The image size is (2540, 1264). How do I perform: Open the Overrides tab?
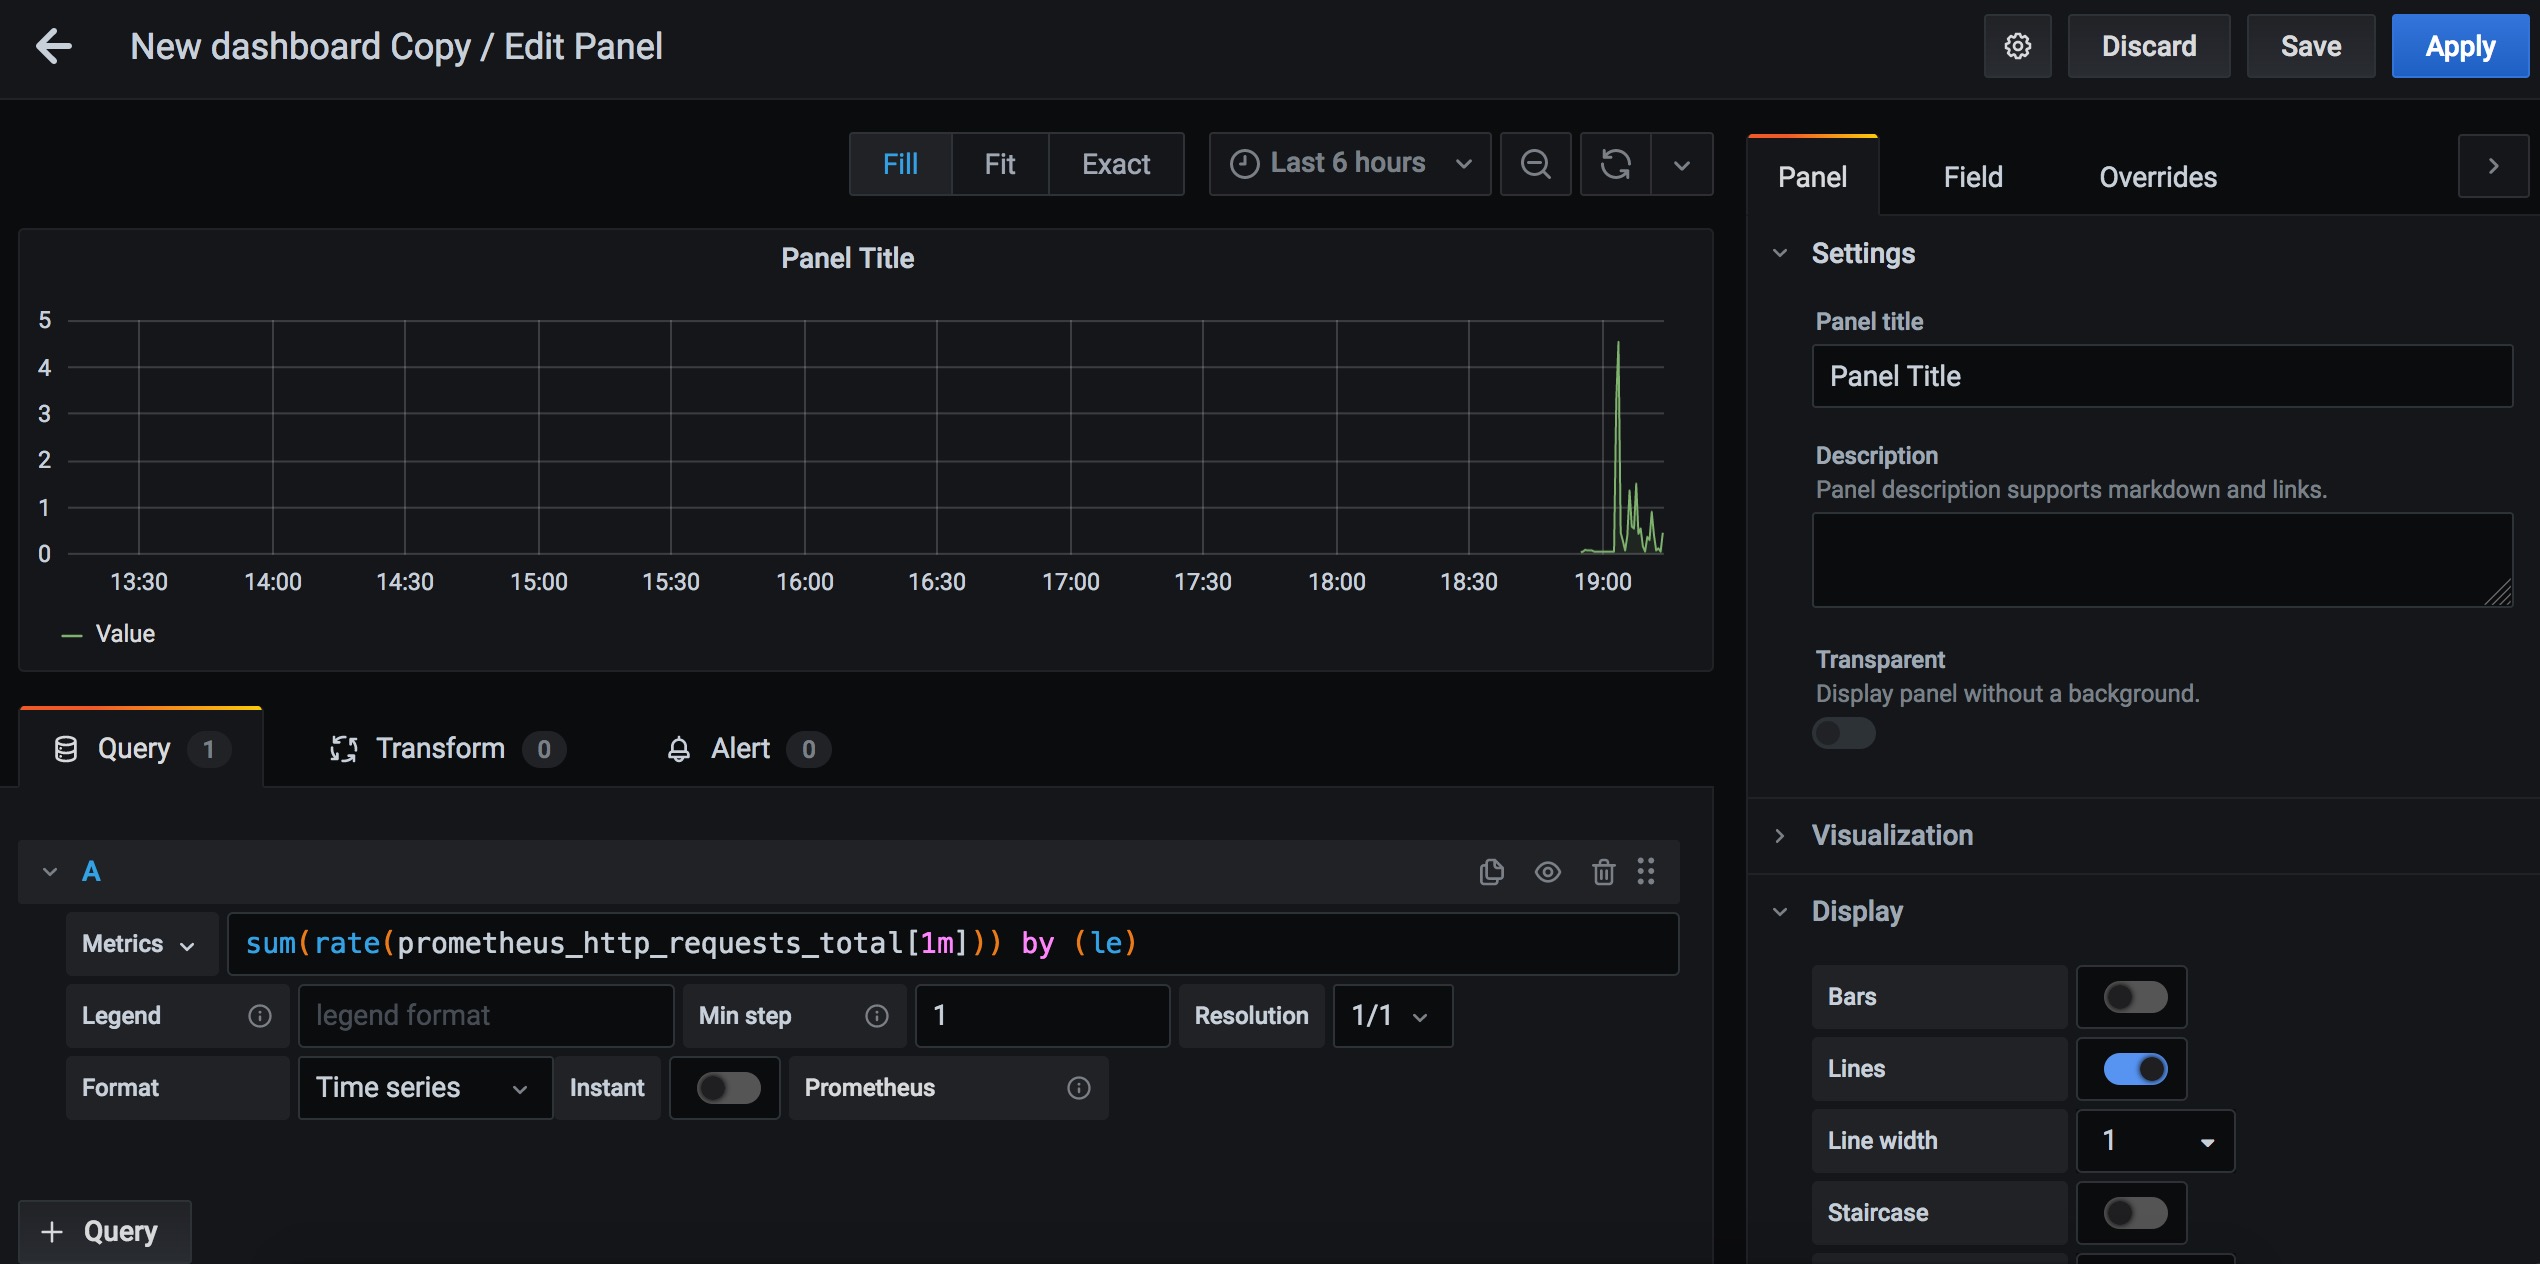pyautogui.click(x=2157, y=177)
